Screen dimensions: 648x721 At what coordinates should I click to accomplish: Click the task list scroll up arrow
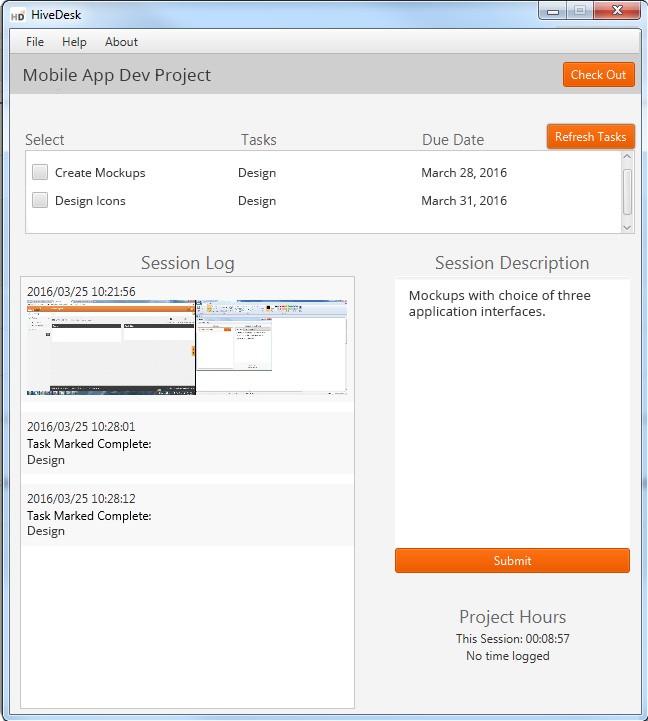pos(627,157)
